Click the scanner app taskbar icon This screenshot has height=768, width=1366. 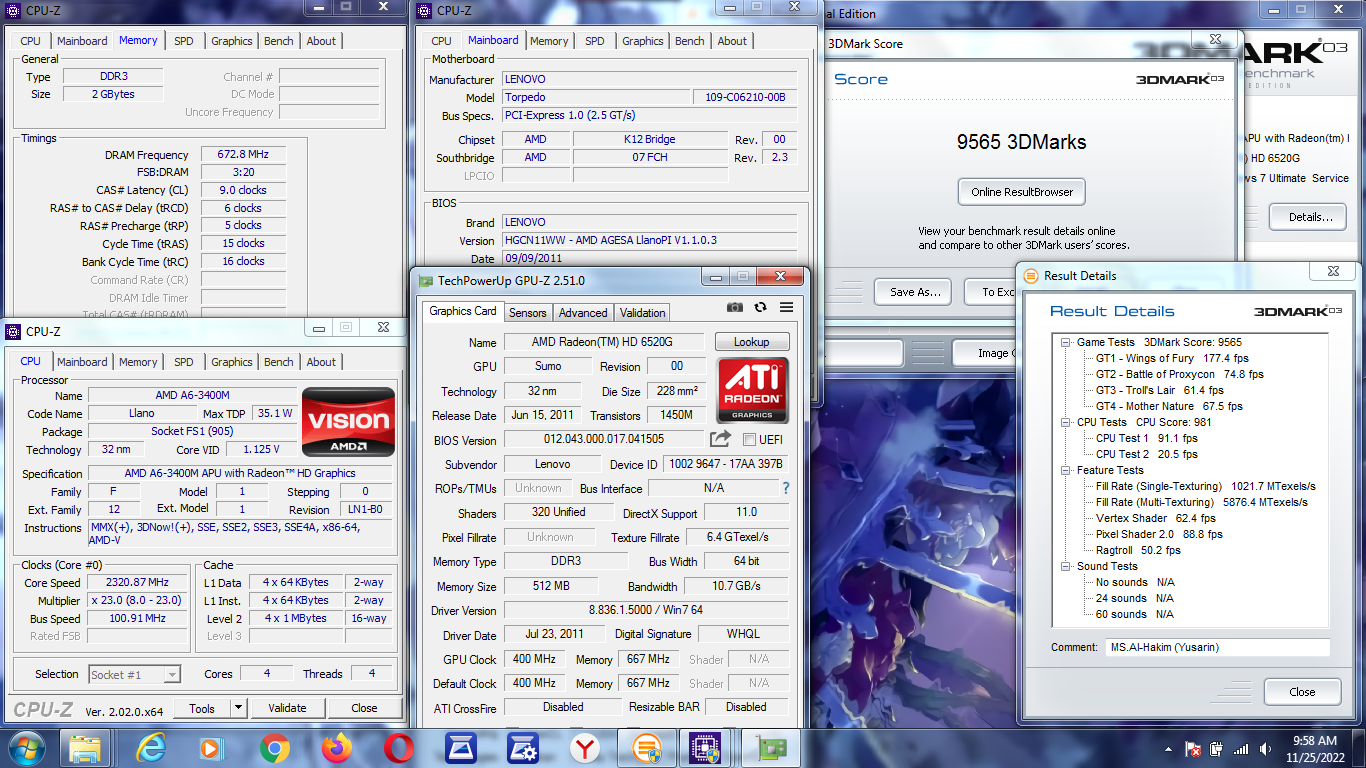[461, 748]
